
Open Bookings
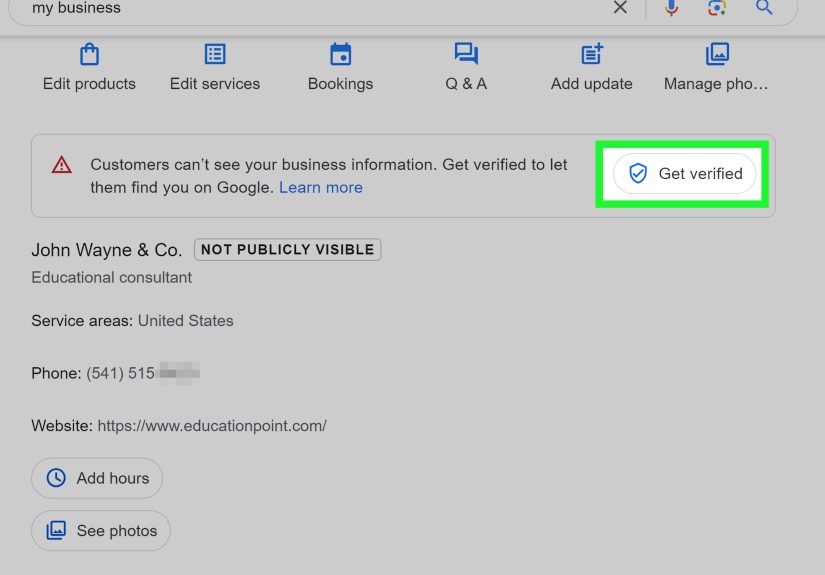coord(340,68)
